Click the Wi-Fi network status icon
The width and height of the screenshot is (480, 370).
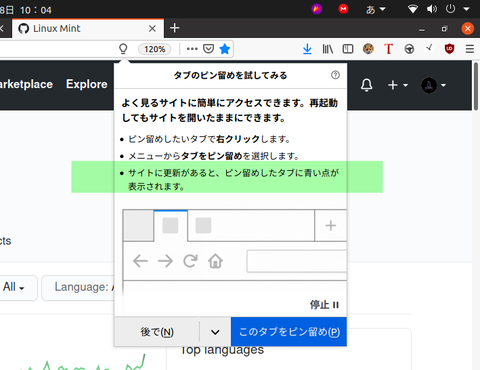click(x=413, y=9)
